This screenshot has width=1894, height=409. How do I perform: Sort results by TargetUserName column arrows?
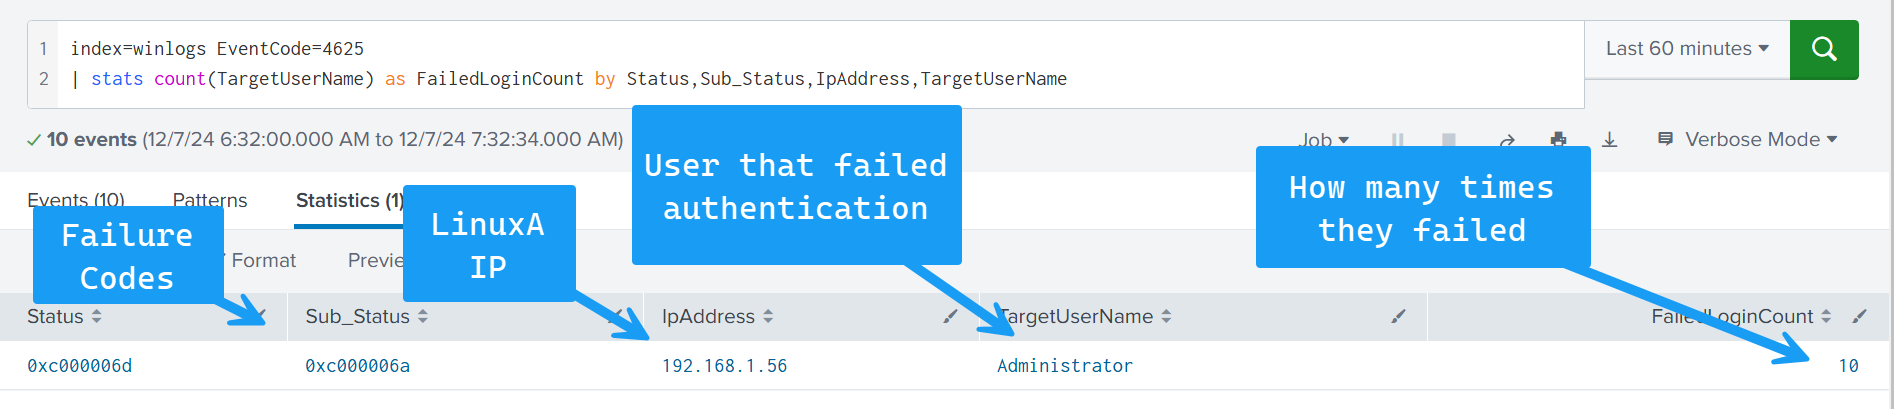pos(1166,316)
